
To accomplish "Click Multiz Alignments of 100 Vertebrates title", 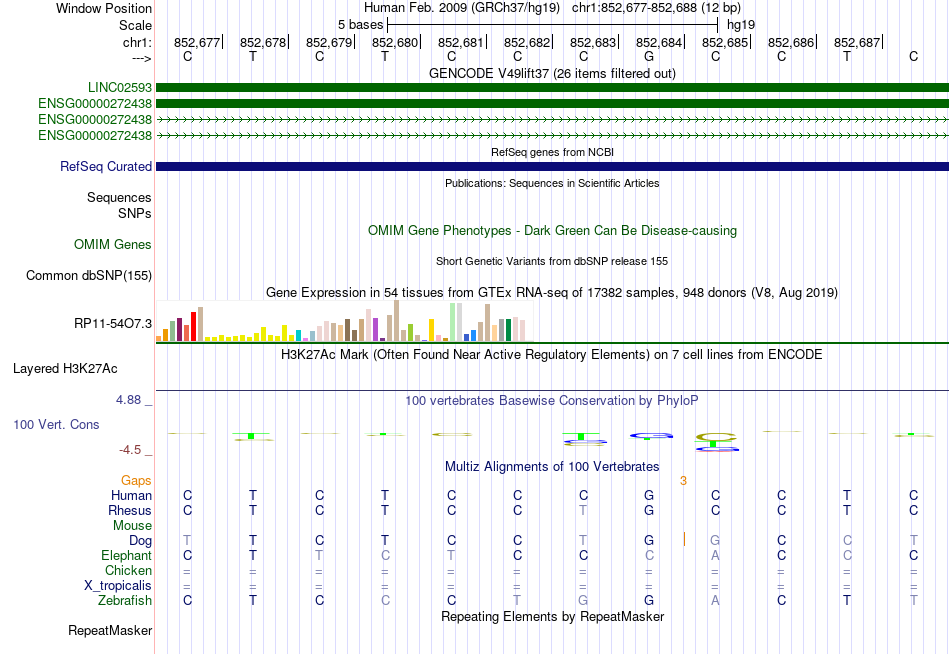I will pos(552,467).
